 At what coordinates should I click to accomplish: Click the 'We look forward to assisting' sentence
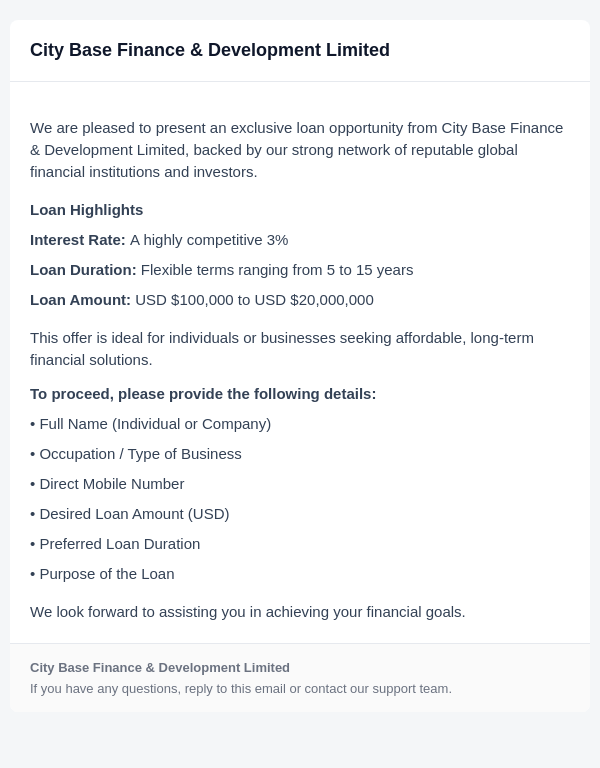(x=248, y=612)
